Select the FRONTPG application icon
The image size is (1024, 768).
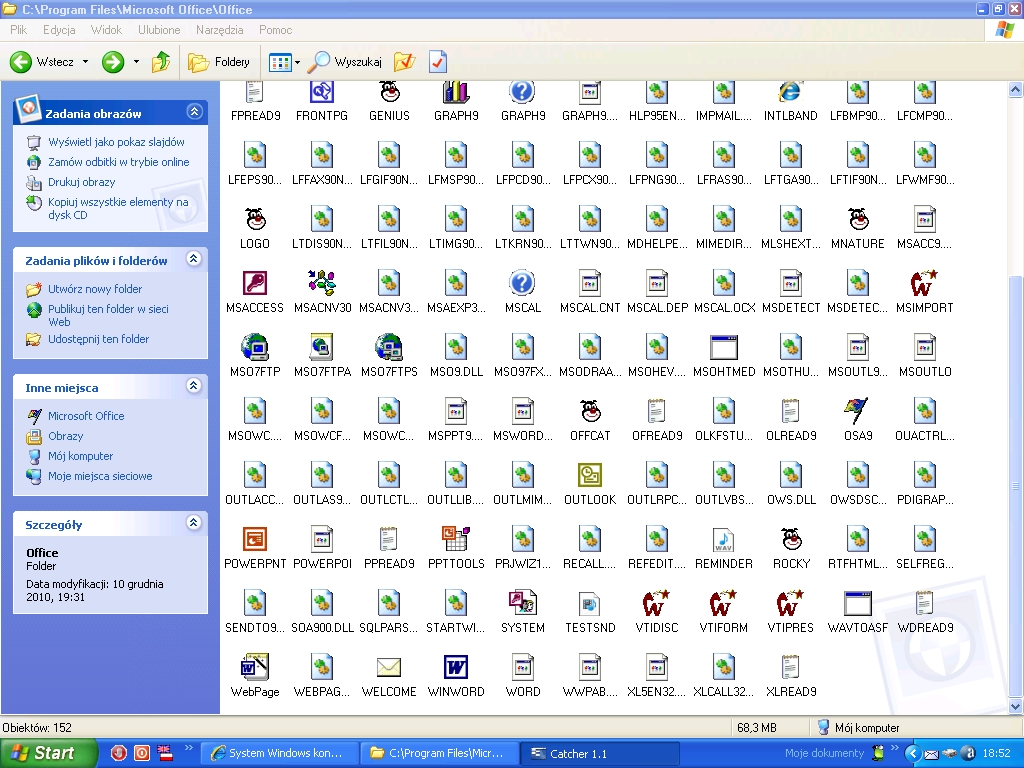pyautogui.click(x=322, y=91)
